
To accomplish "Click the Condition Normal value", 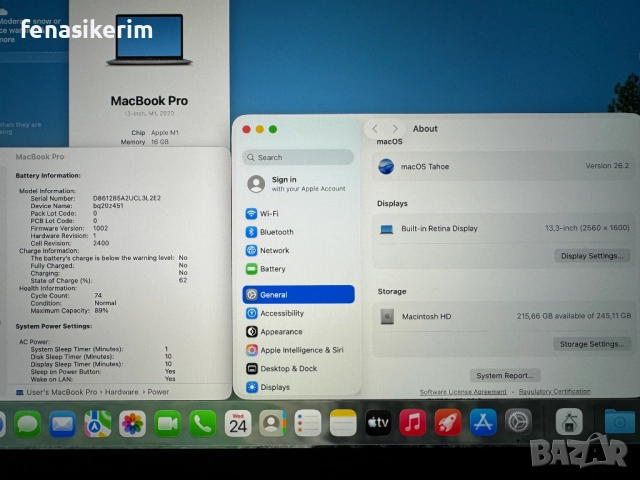I will point(105,303).
